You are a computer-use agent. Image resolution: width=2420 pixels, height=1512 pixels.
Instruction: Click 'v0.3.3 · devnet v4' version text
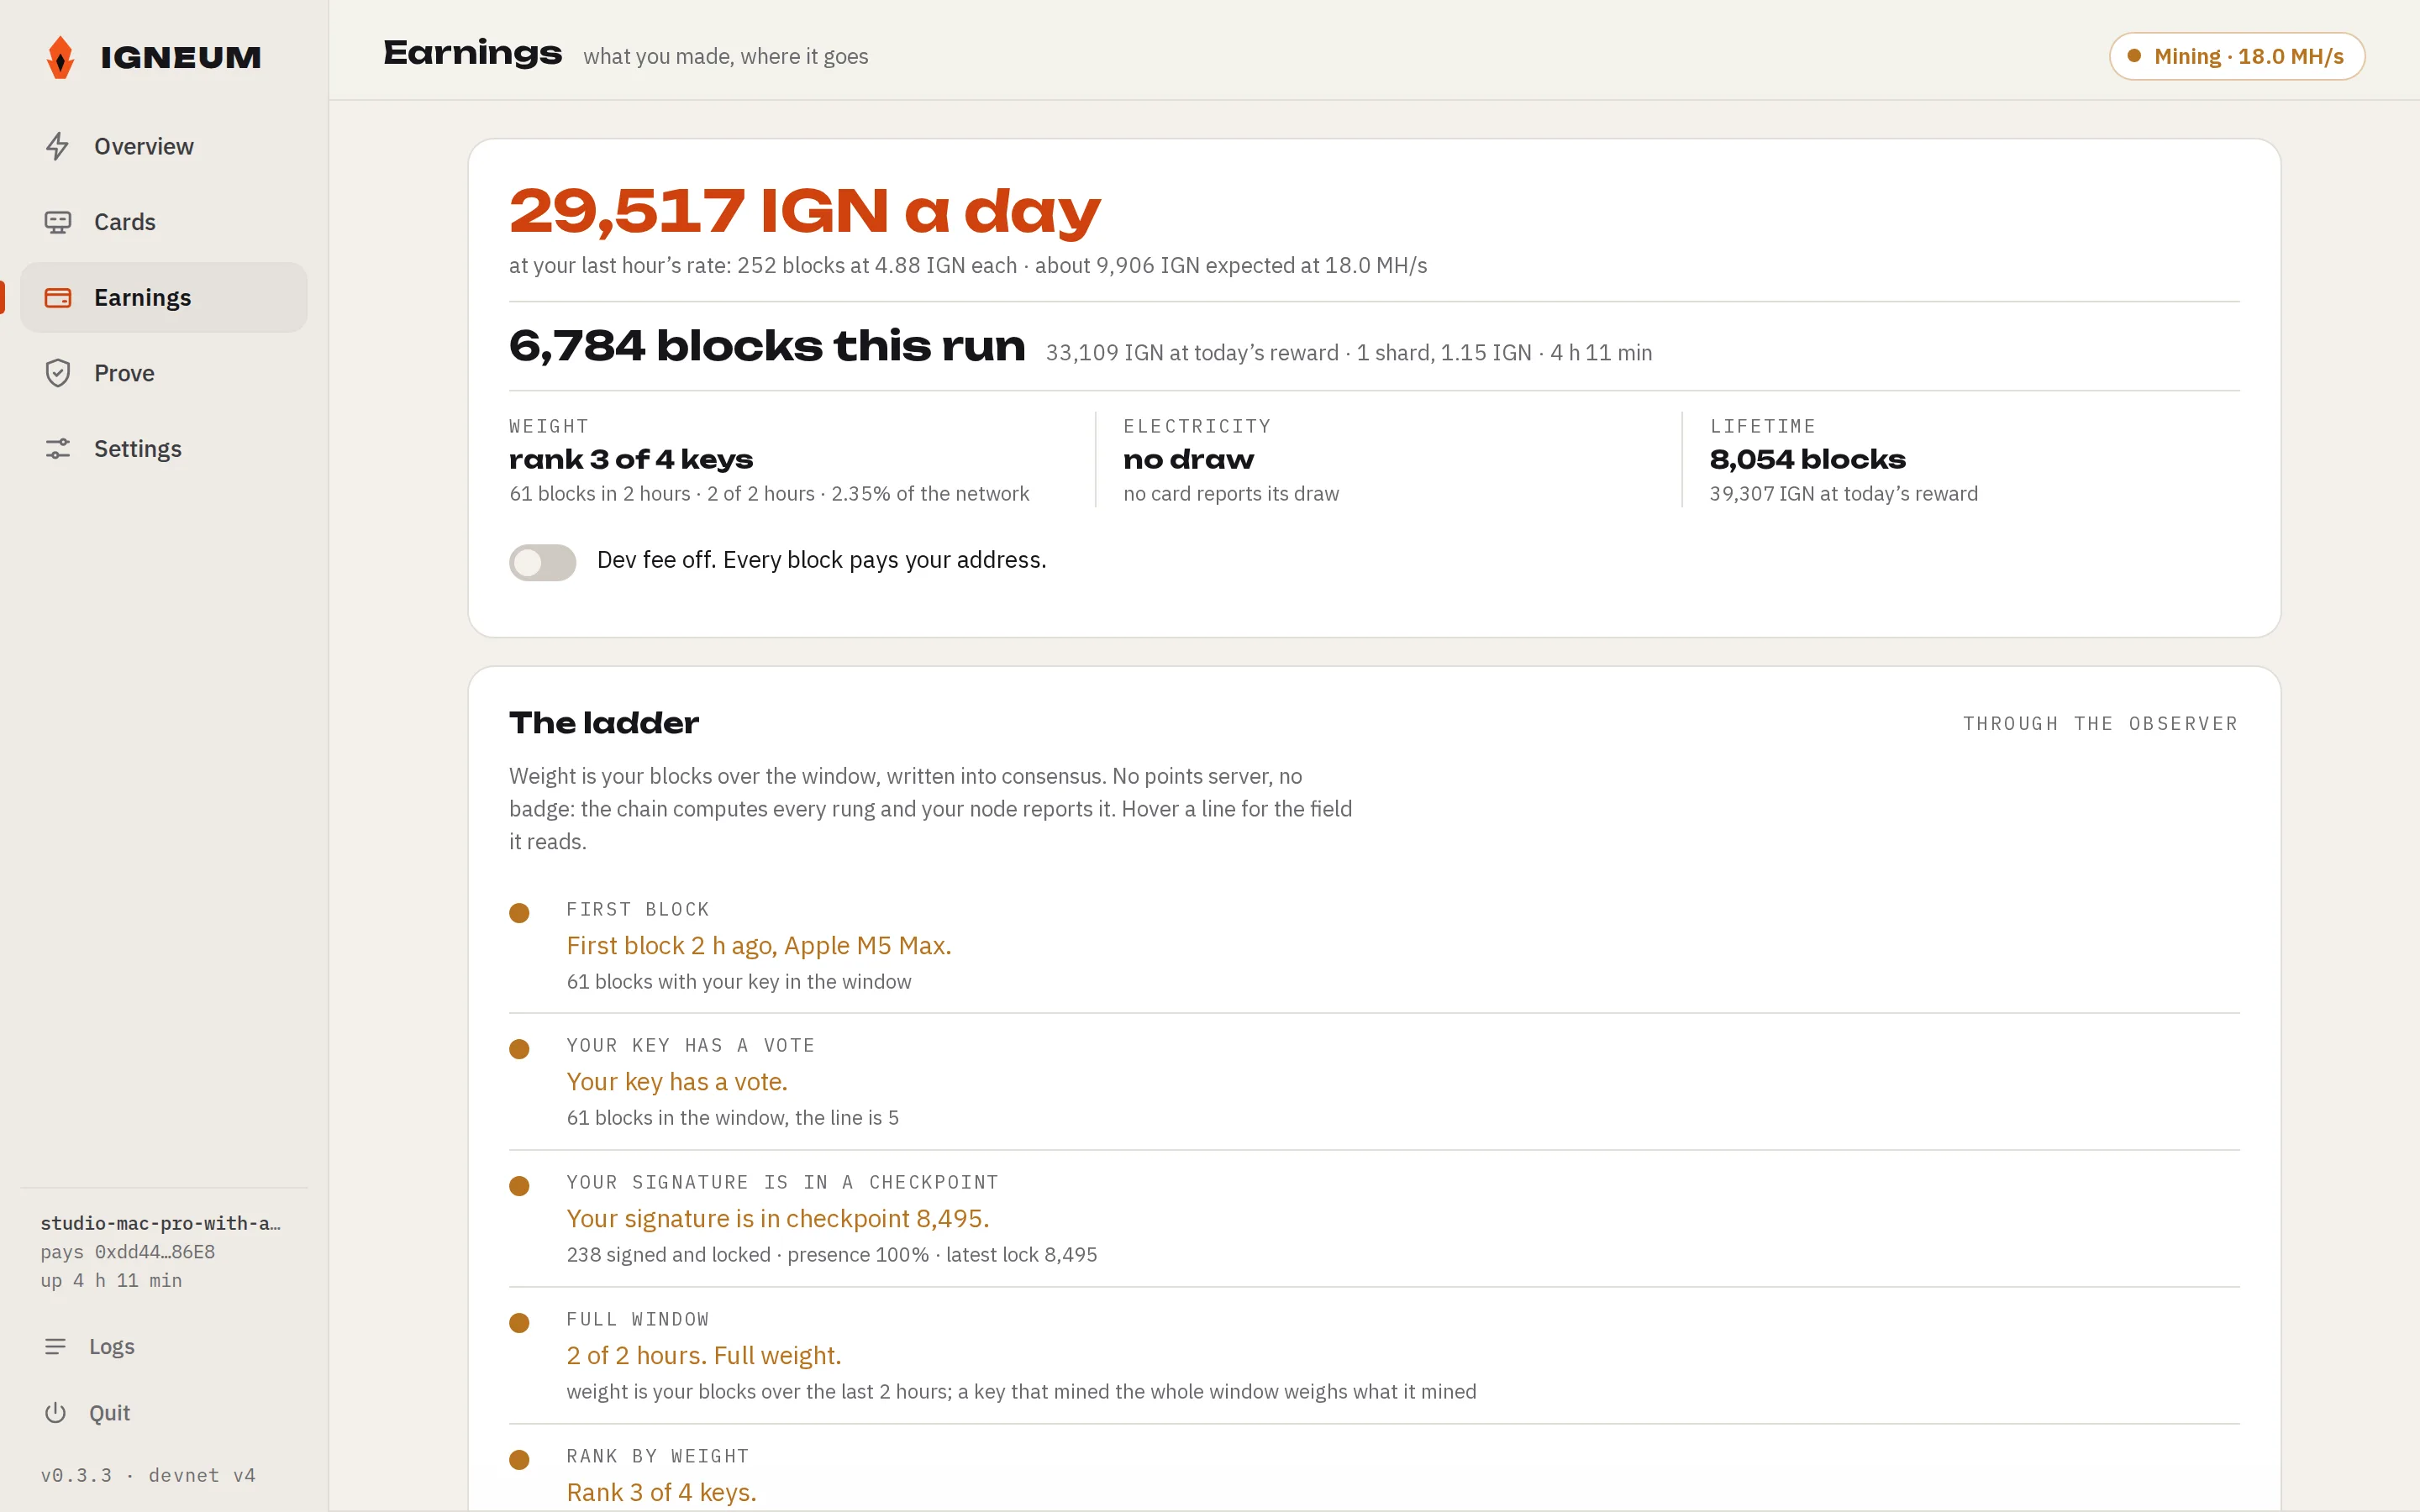click(x=148, y=1475)
